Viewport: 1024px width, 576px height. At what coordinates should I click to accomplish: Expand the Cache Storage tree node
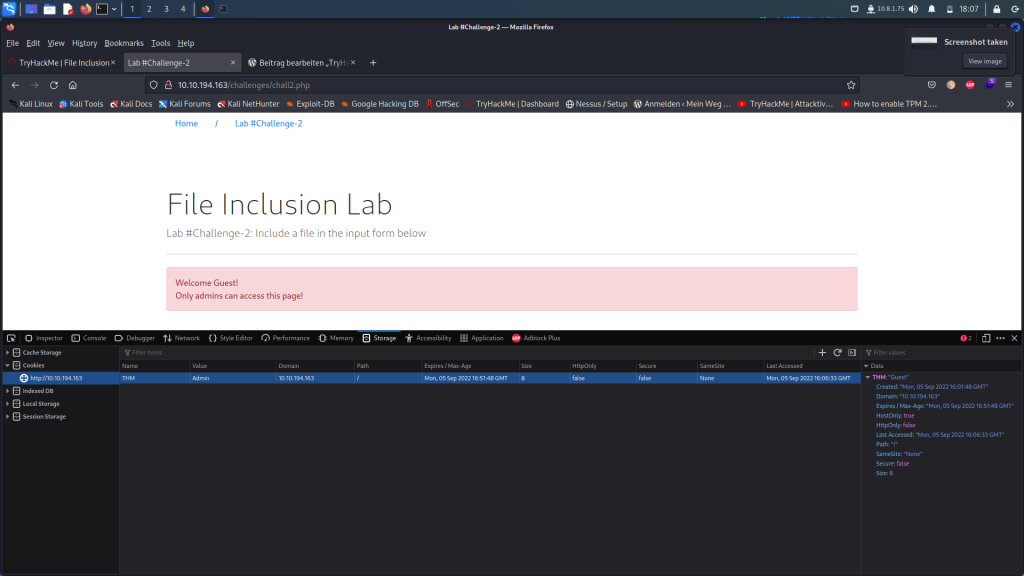pos(8,353)
